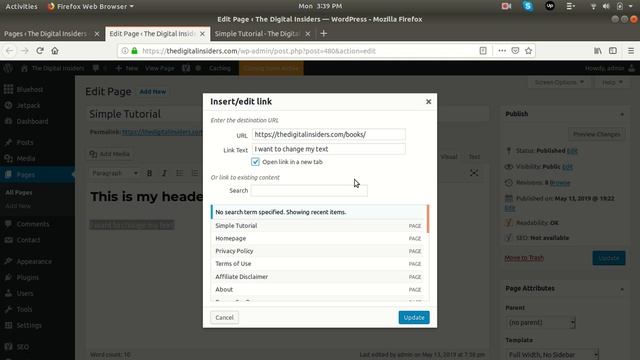
Task: Open a new browser tab
Action: click(324, 34)
